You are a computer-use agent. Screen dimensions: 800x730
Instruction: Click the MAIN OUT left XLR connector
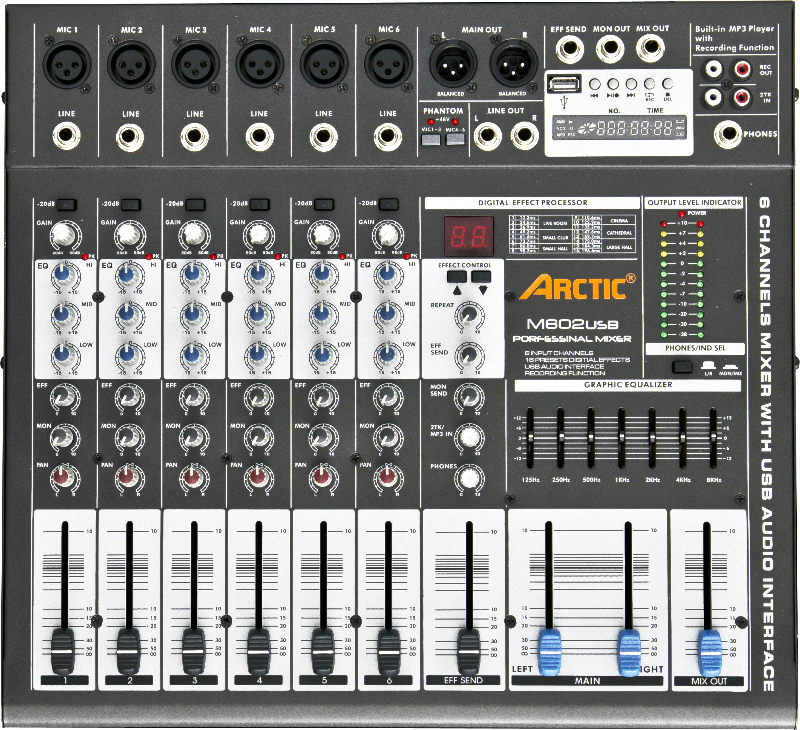click(x=453, y=64)
